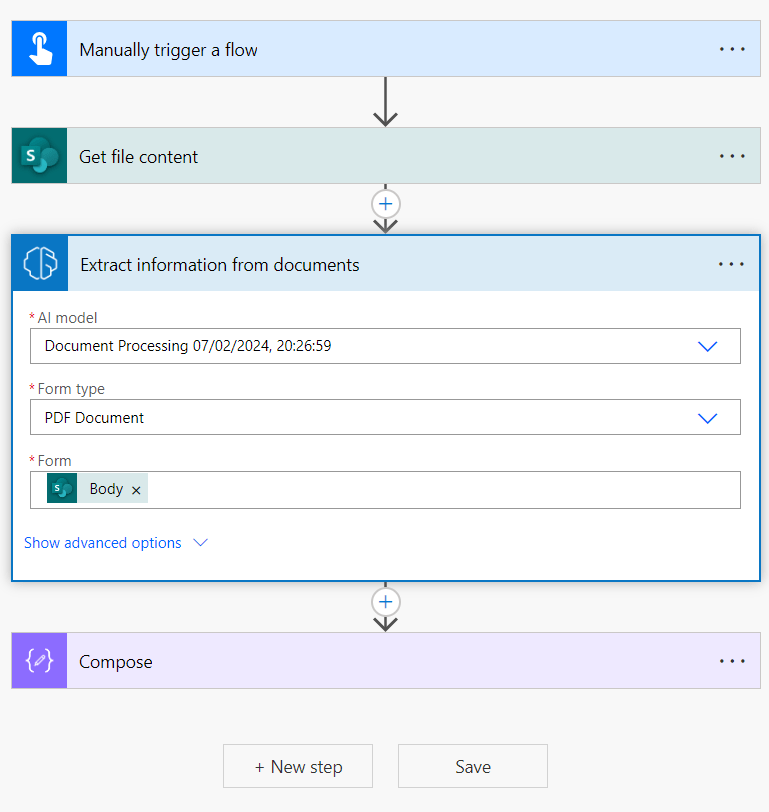This screenshot has height=812, width=769.
Task: Click inside the Form input field
Action: pyautogui.click(x=400, y=489)
